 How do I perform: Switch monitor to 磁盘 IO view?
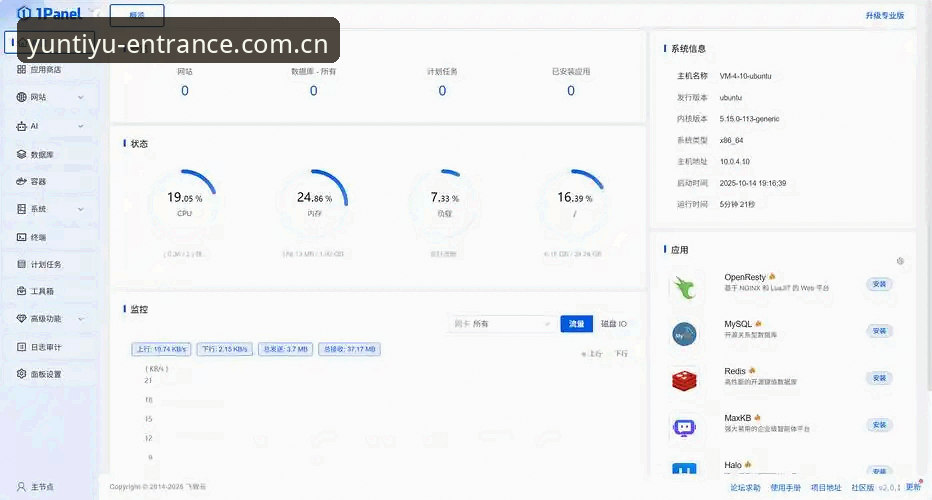613,324
